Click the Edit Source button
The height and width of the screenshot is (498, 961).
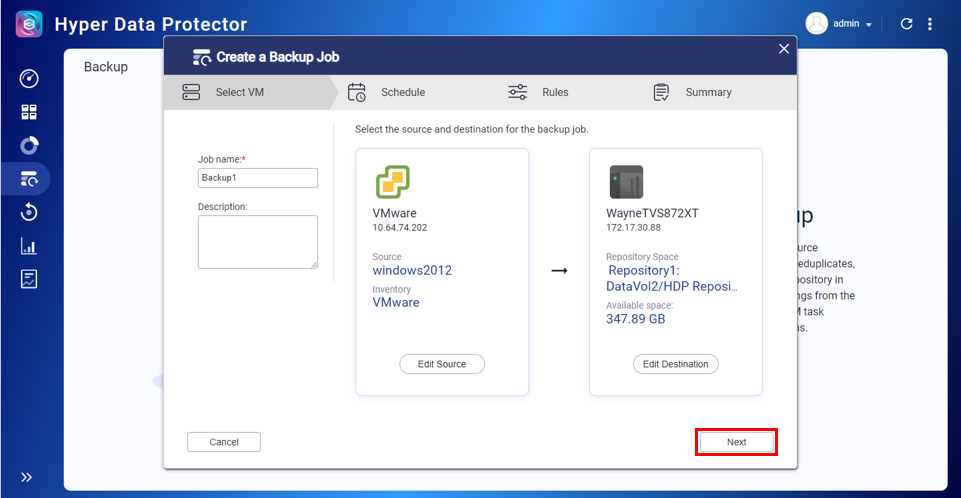click(442, 364)
